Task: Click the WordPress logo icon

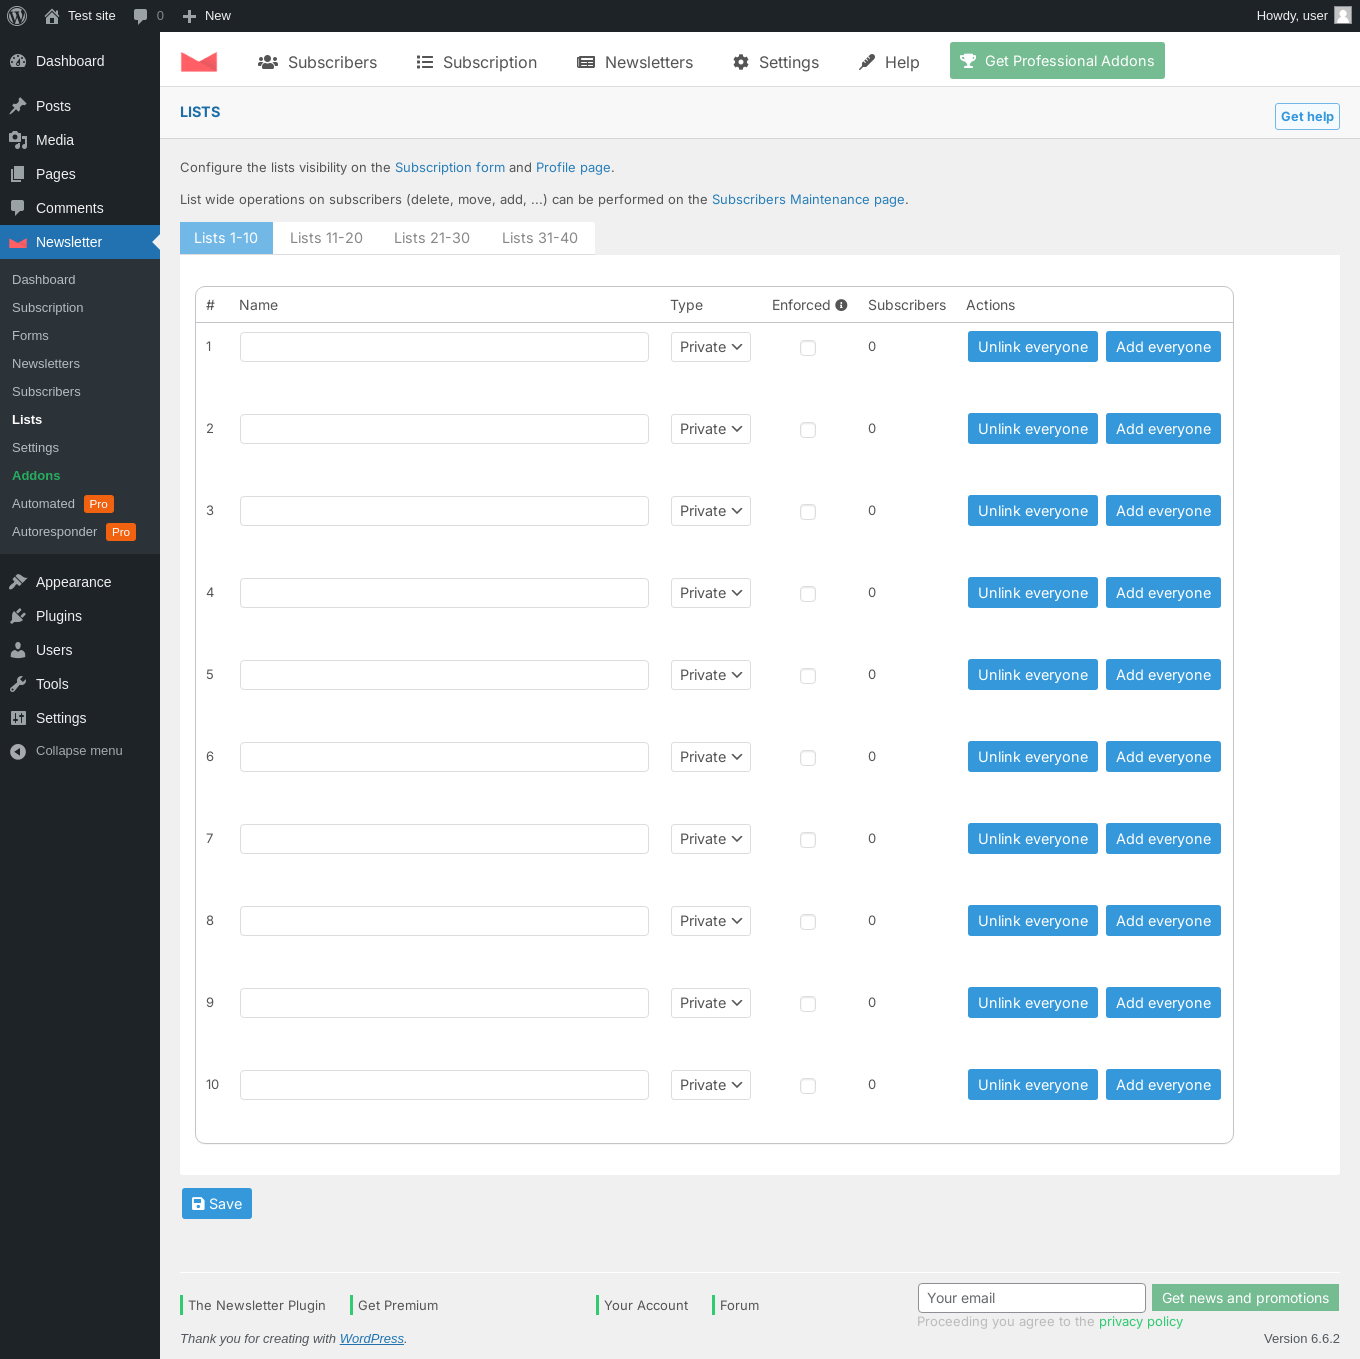Action: tap(17, 16)
